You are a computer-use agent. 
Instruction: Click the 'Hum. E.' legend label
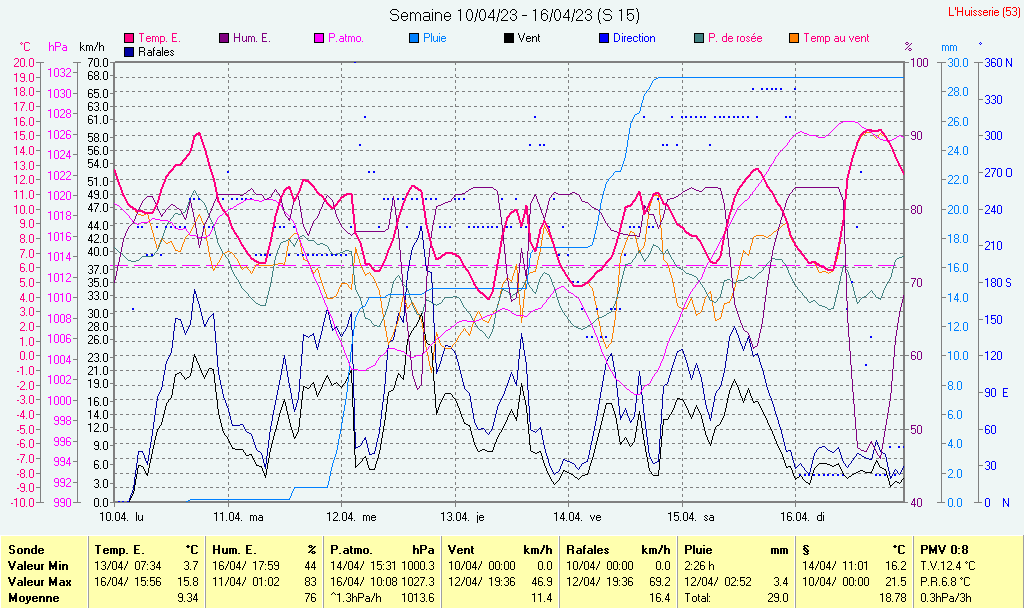coord(251,39)
